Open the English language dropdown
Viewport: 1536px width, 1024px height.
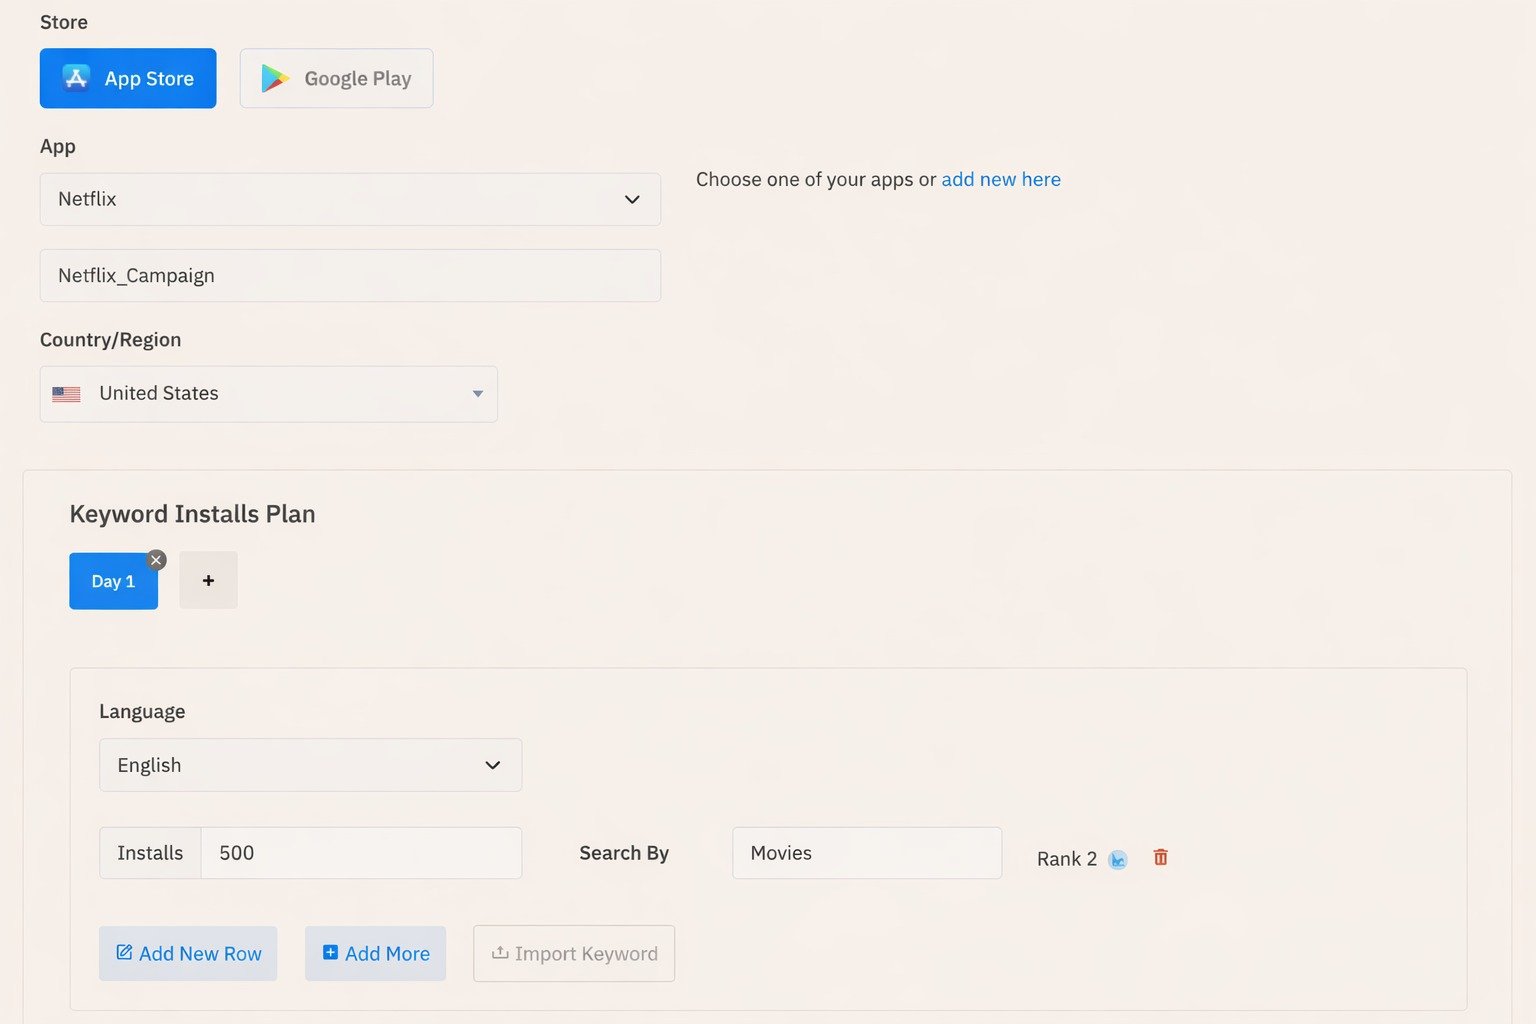click(310, 765)
